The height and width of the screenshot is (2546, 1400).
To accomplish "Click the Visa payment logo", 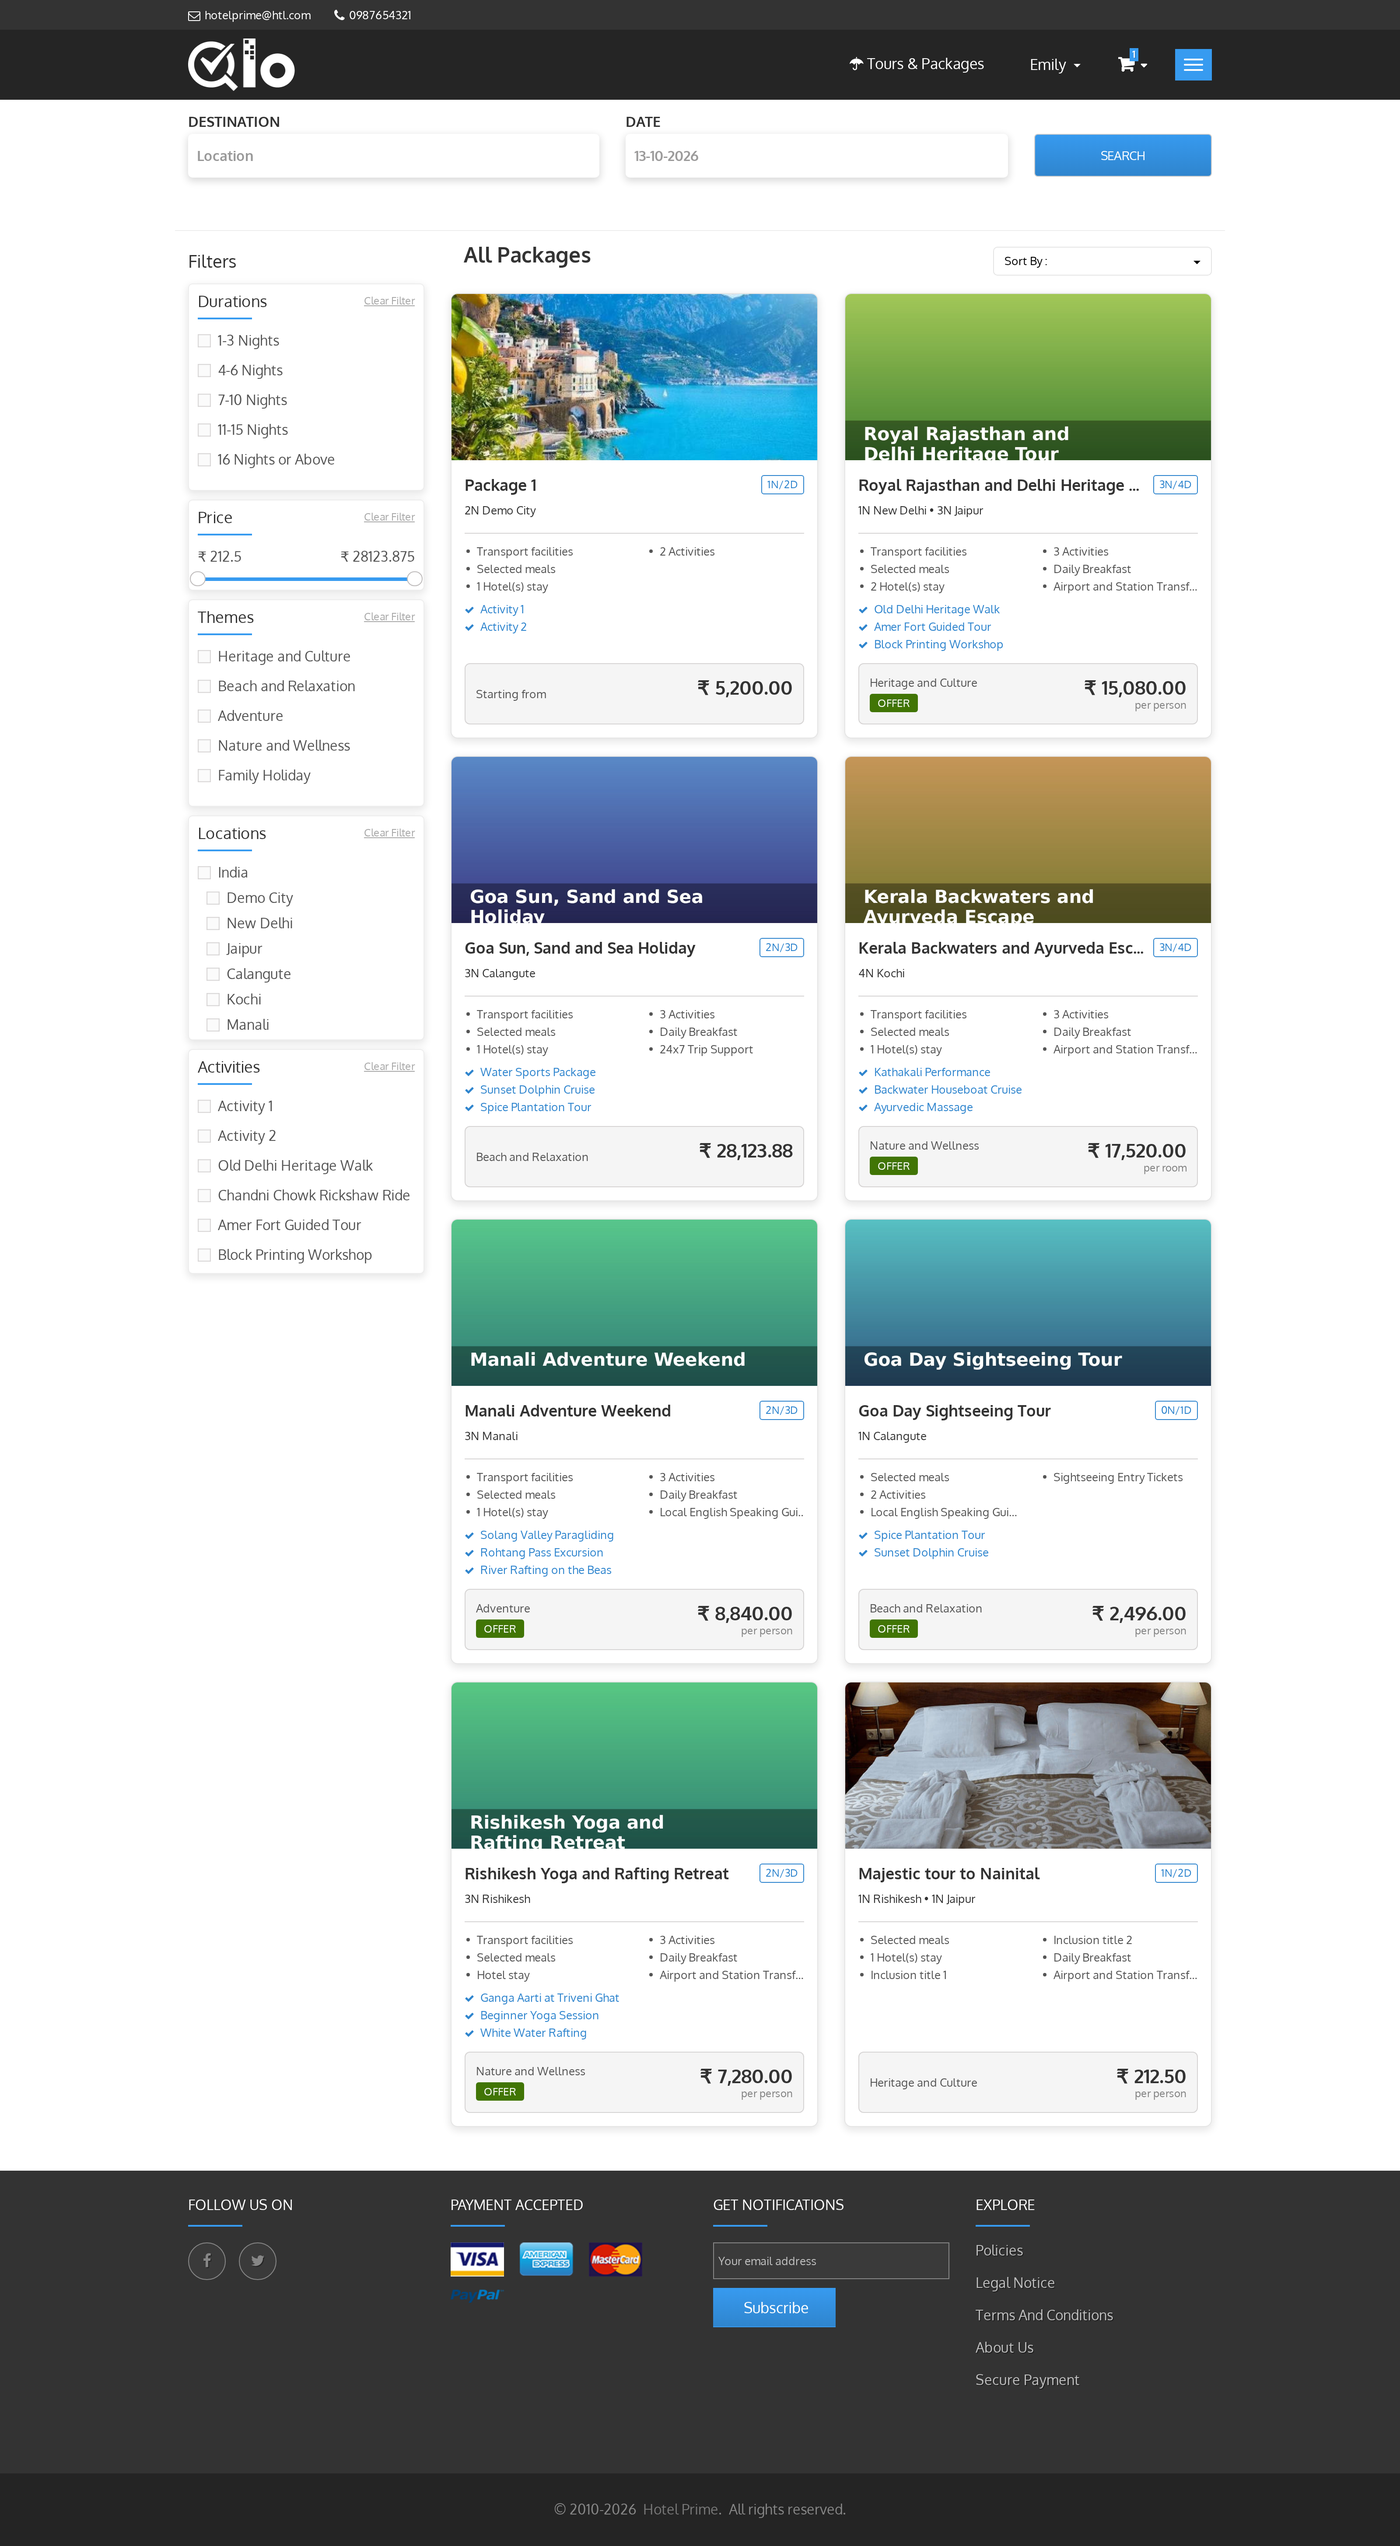I will [477, 2259].
